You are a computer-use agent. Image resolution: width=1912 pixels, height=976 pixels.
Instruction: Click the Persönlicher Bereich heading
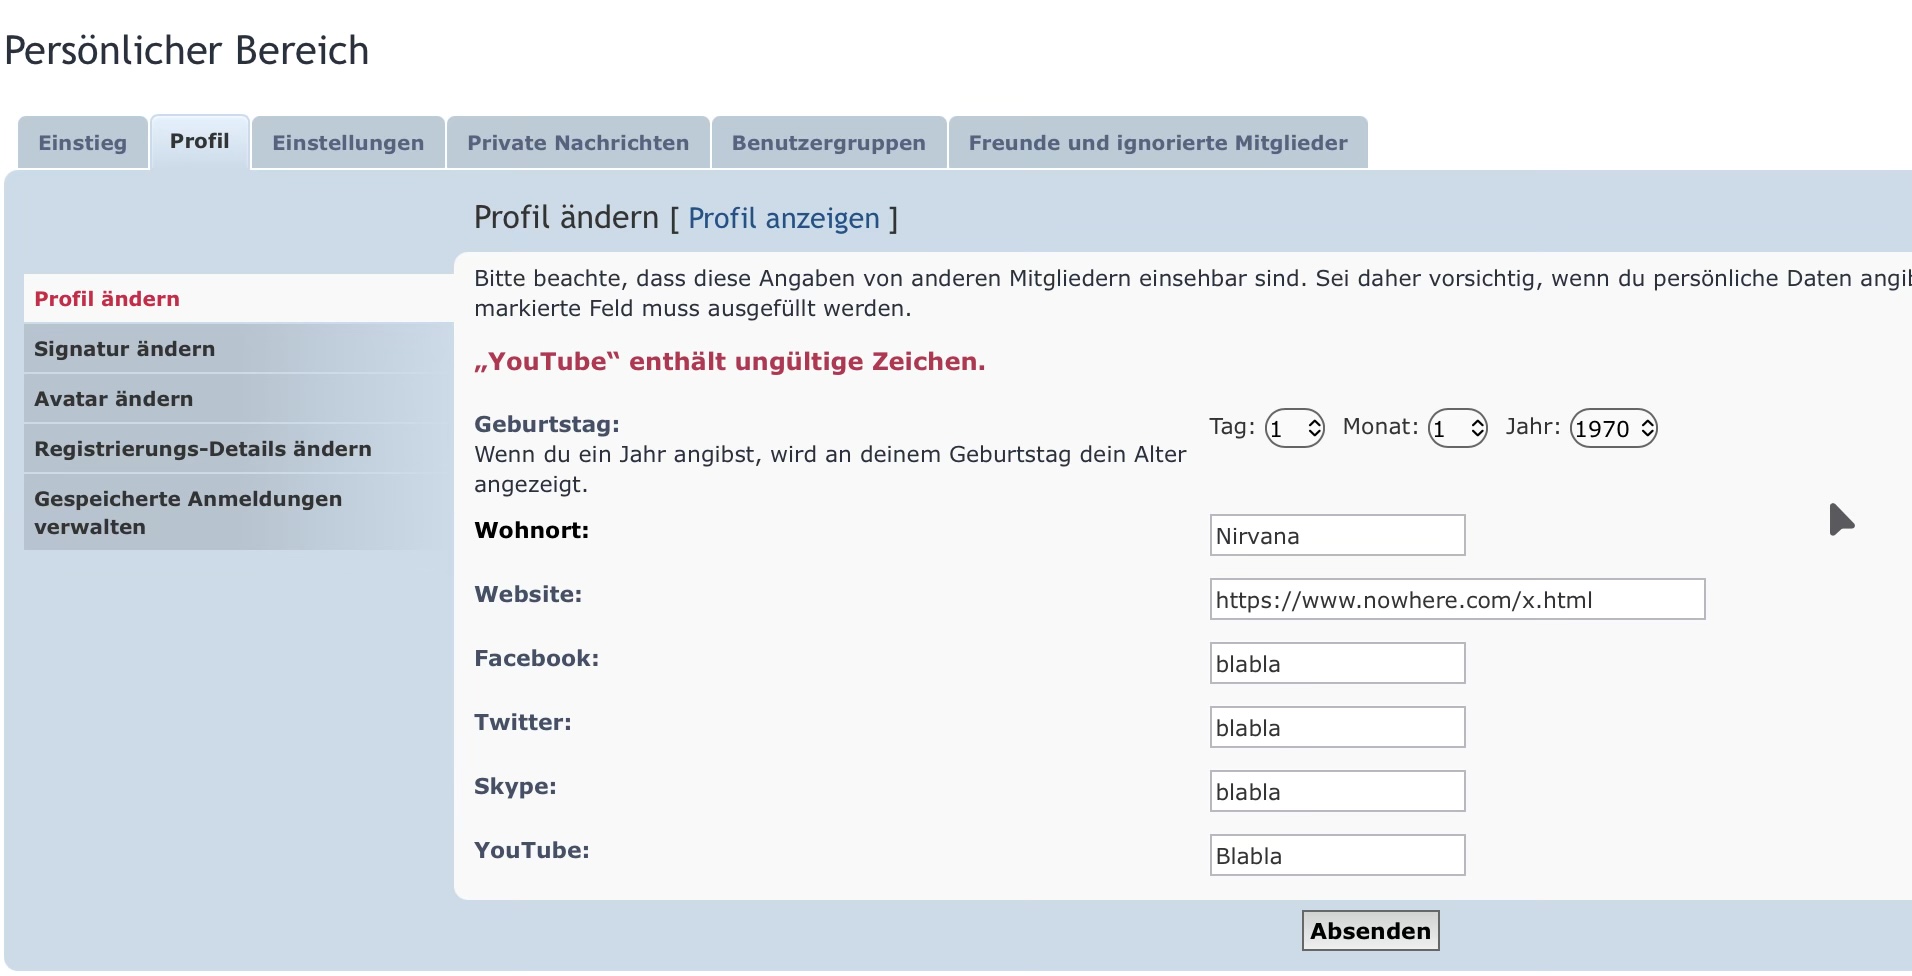coord(187,50)
